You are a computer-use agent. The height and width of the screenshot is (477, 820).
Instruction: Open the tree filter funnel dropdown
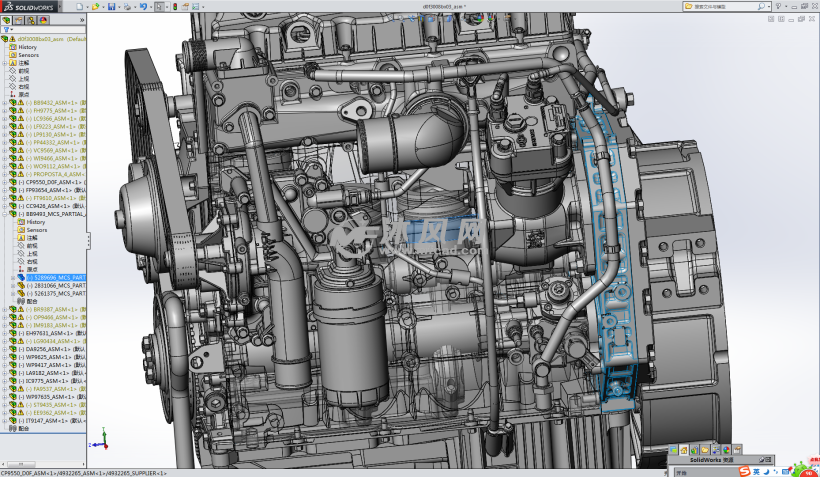coord(8,29)
